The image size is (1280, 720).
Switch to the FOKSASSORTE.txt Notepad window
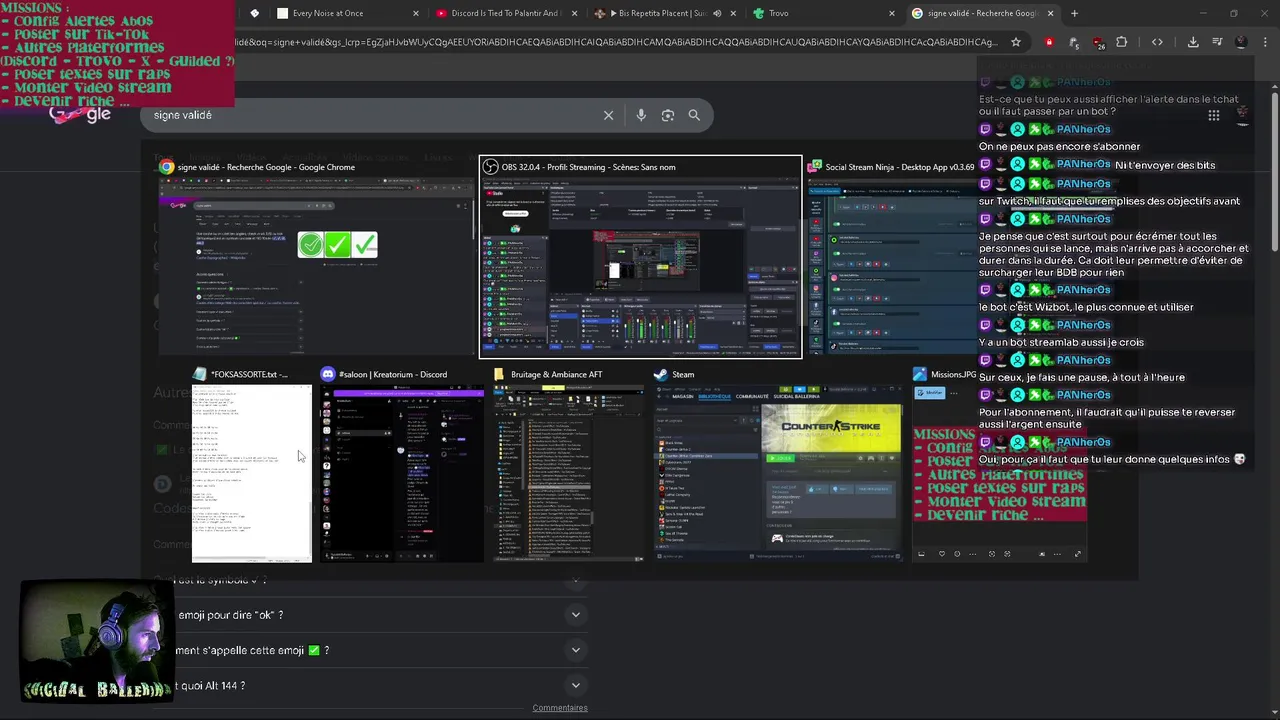(251, 465)
